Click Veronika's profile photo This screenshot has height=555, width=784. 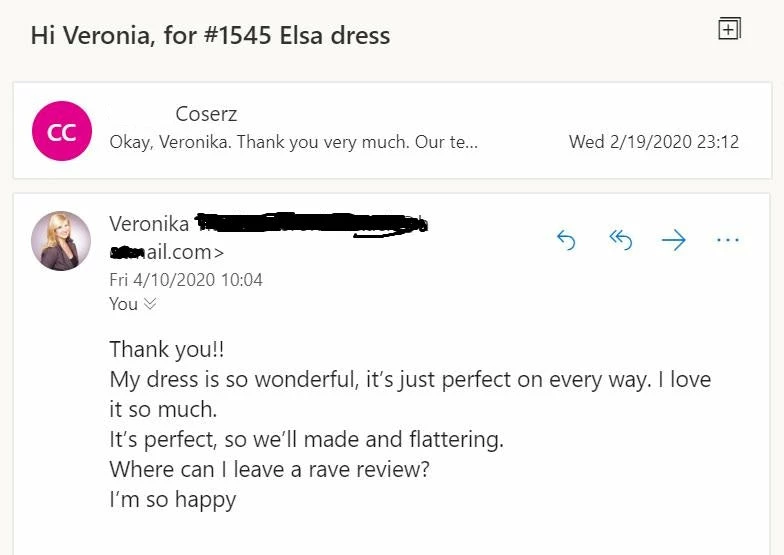tap(62, 241)
